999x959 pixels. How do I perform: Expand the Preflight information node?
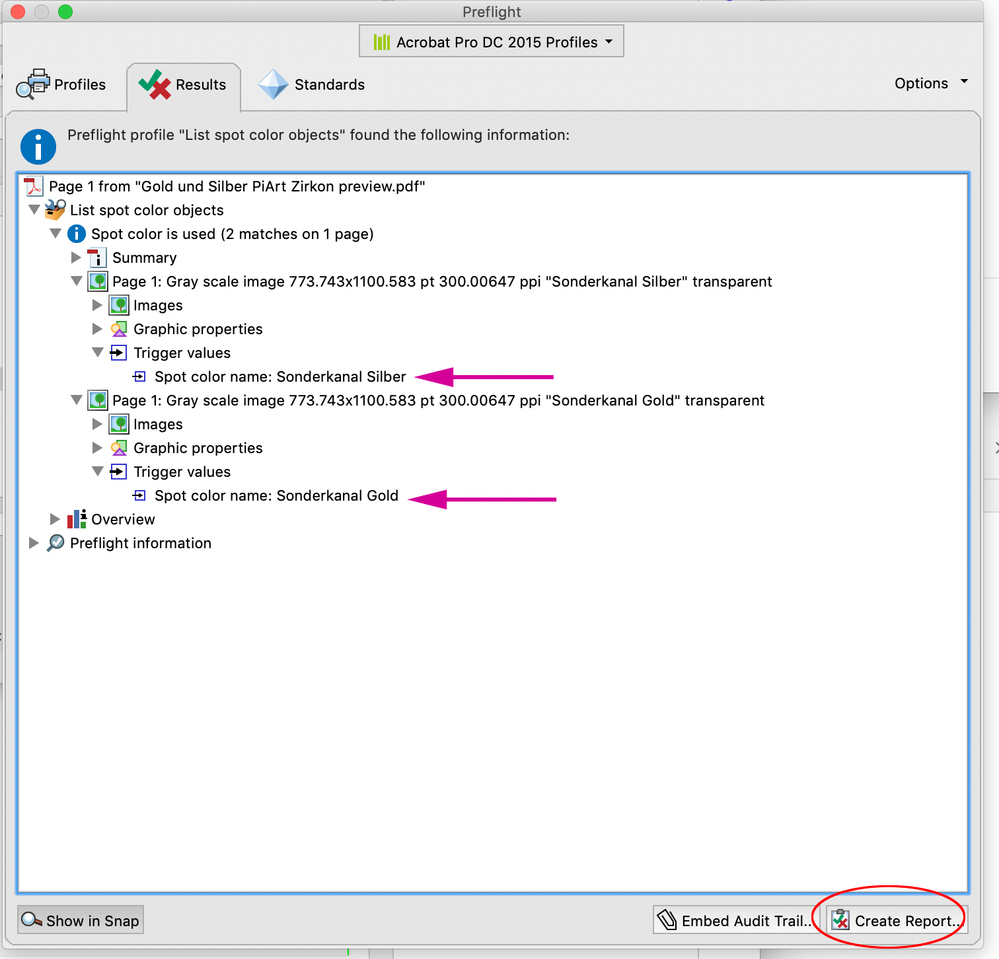(34, 543)
